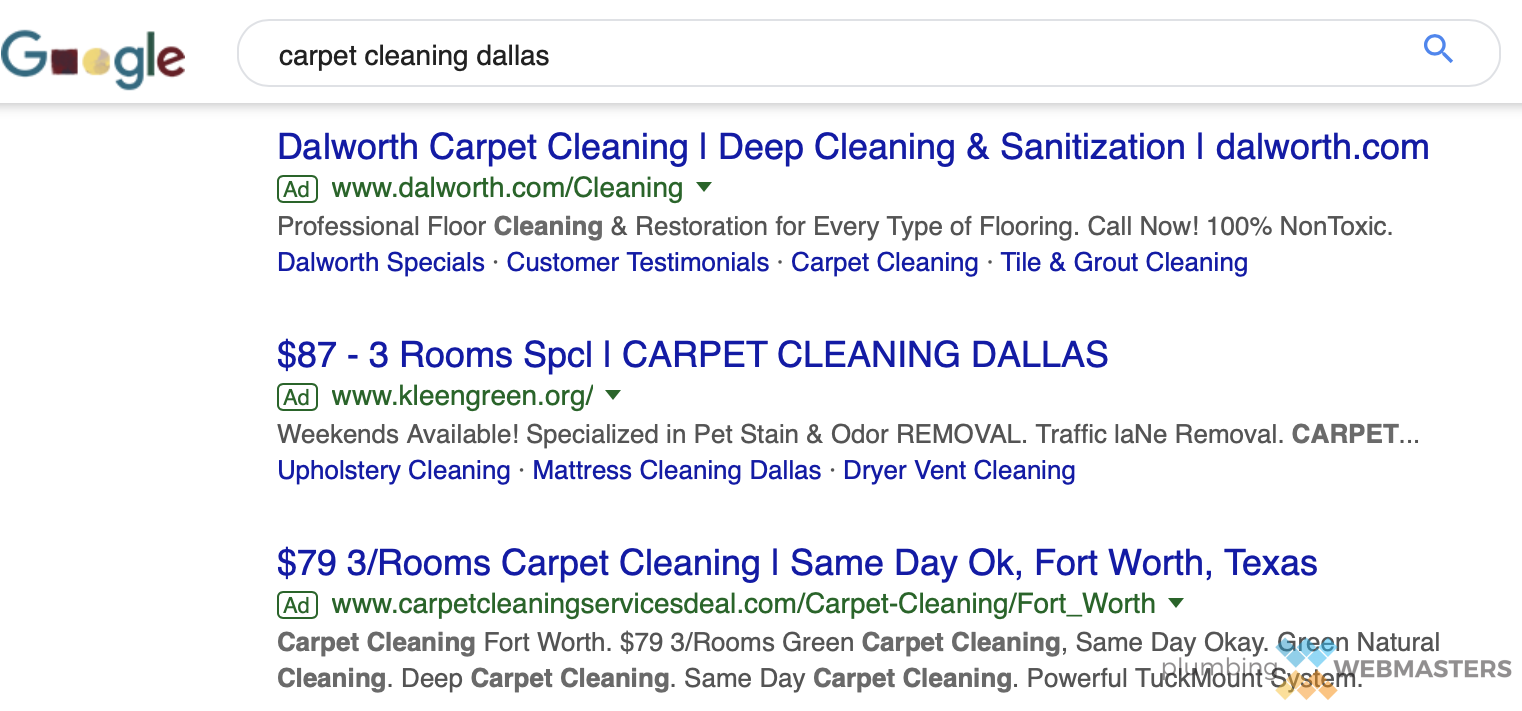Screen dimensions: 1522x711
Task: Expand dropdown arrow next to www.dalworth.com/Cleaning
Action: [x=703, y=187]
